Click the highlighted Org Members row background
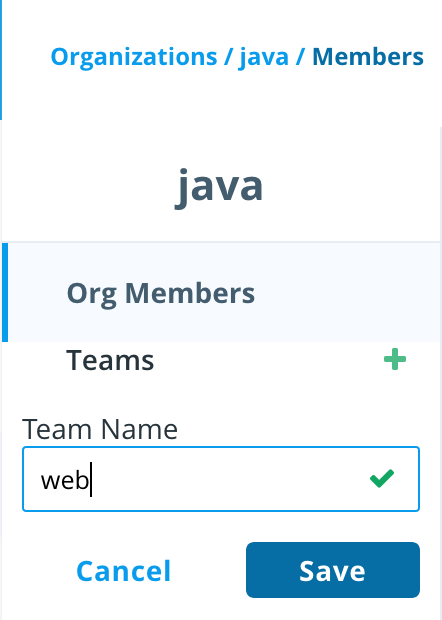The image size is (442, 620). [x=348, y=292]
